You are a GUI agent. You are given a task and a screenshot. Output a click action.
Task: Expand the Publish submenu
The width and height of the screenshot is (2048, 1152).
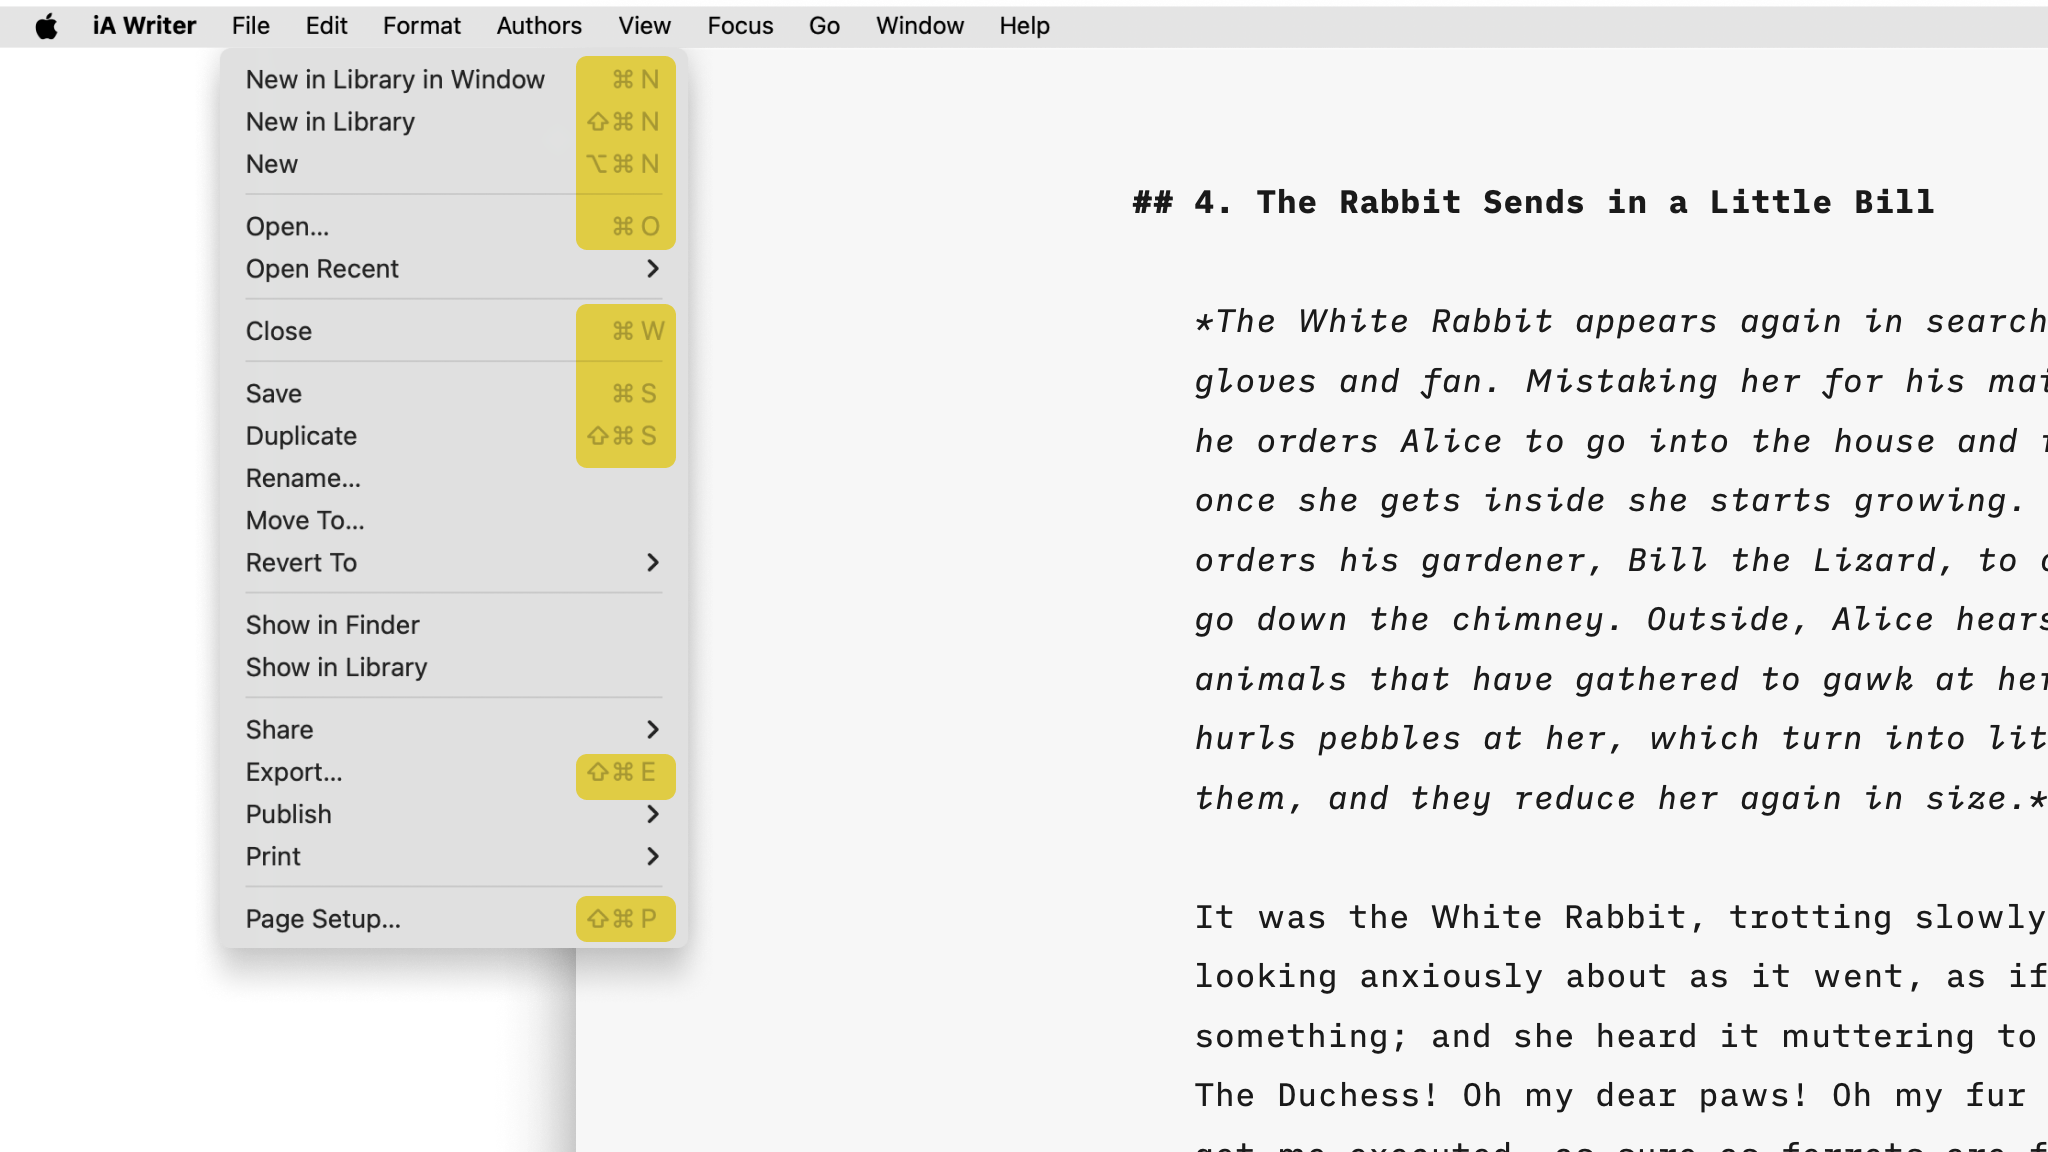289,814
